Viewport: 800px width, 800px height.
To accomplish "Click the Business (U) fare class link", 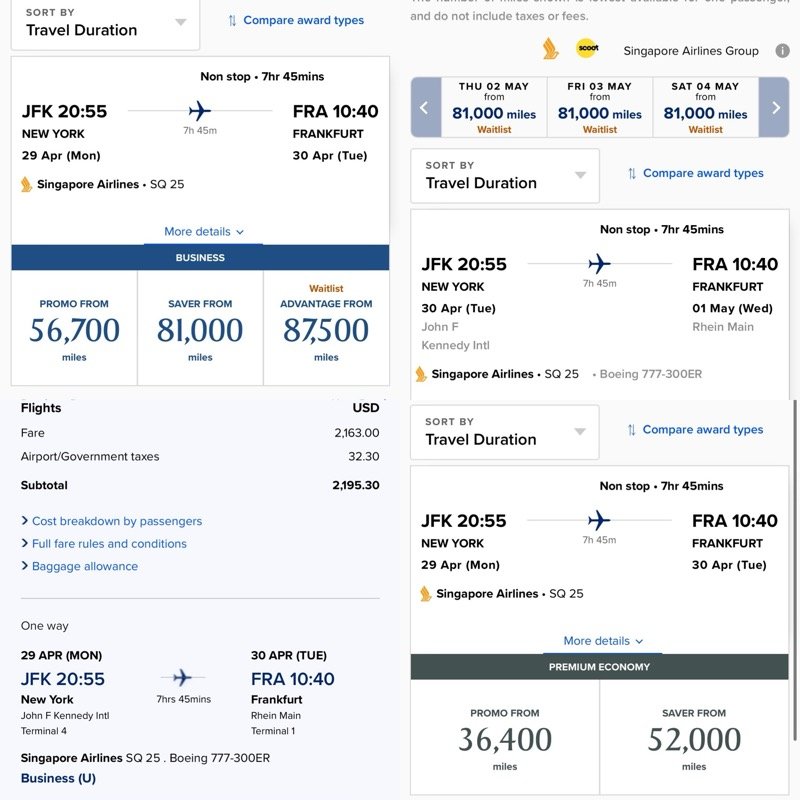I will (x=58, y=778).
